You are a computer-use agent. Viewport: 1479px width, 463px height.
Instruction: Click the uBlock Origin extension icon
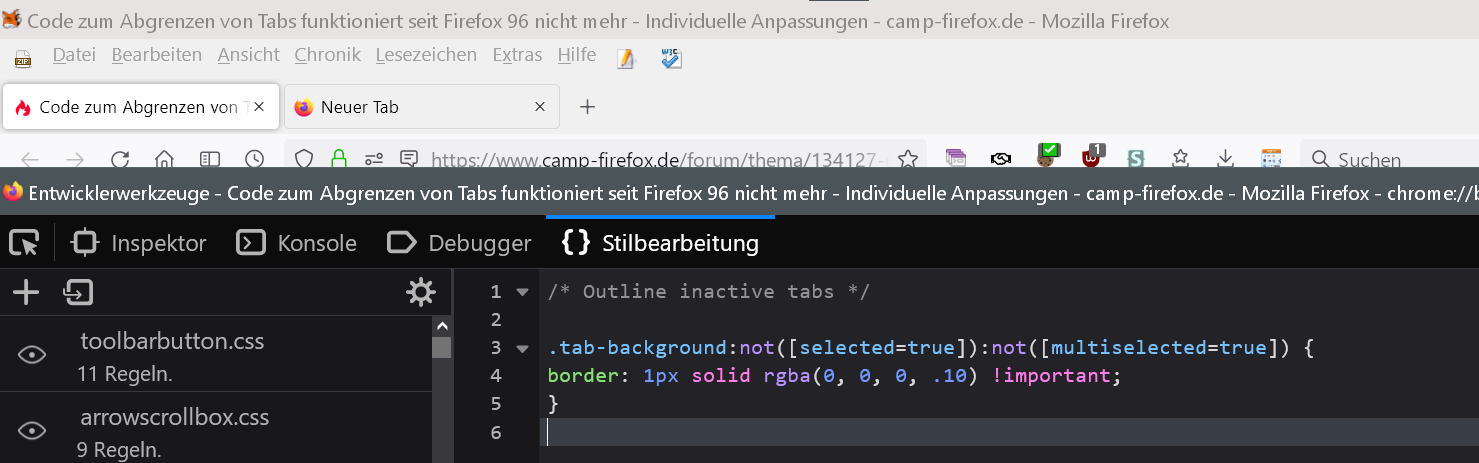(x=1092, y=157)
